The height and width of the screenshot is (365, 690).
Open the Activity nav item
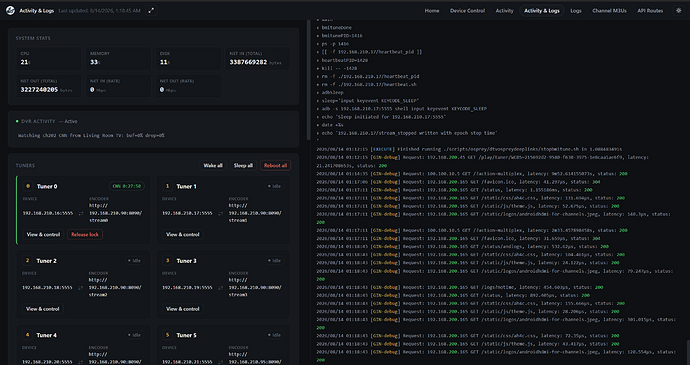click(x=504, y=11)
